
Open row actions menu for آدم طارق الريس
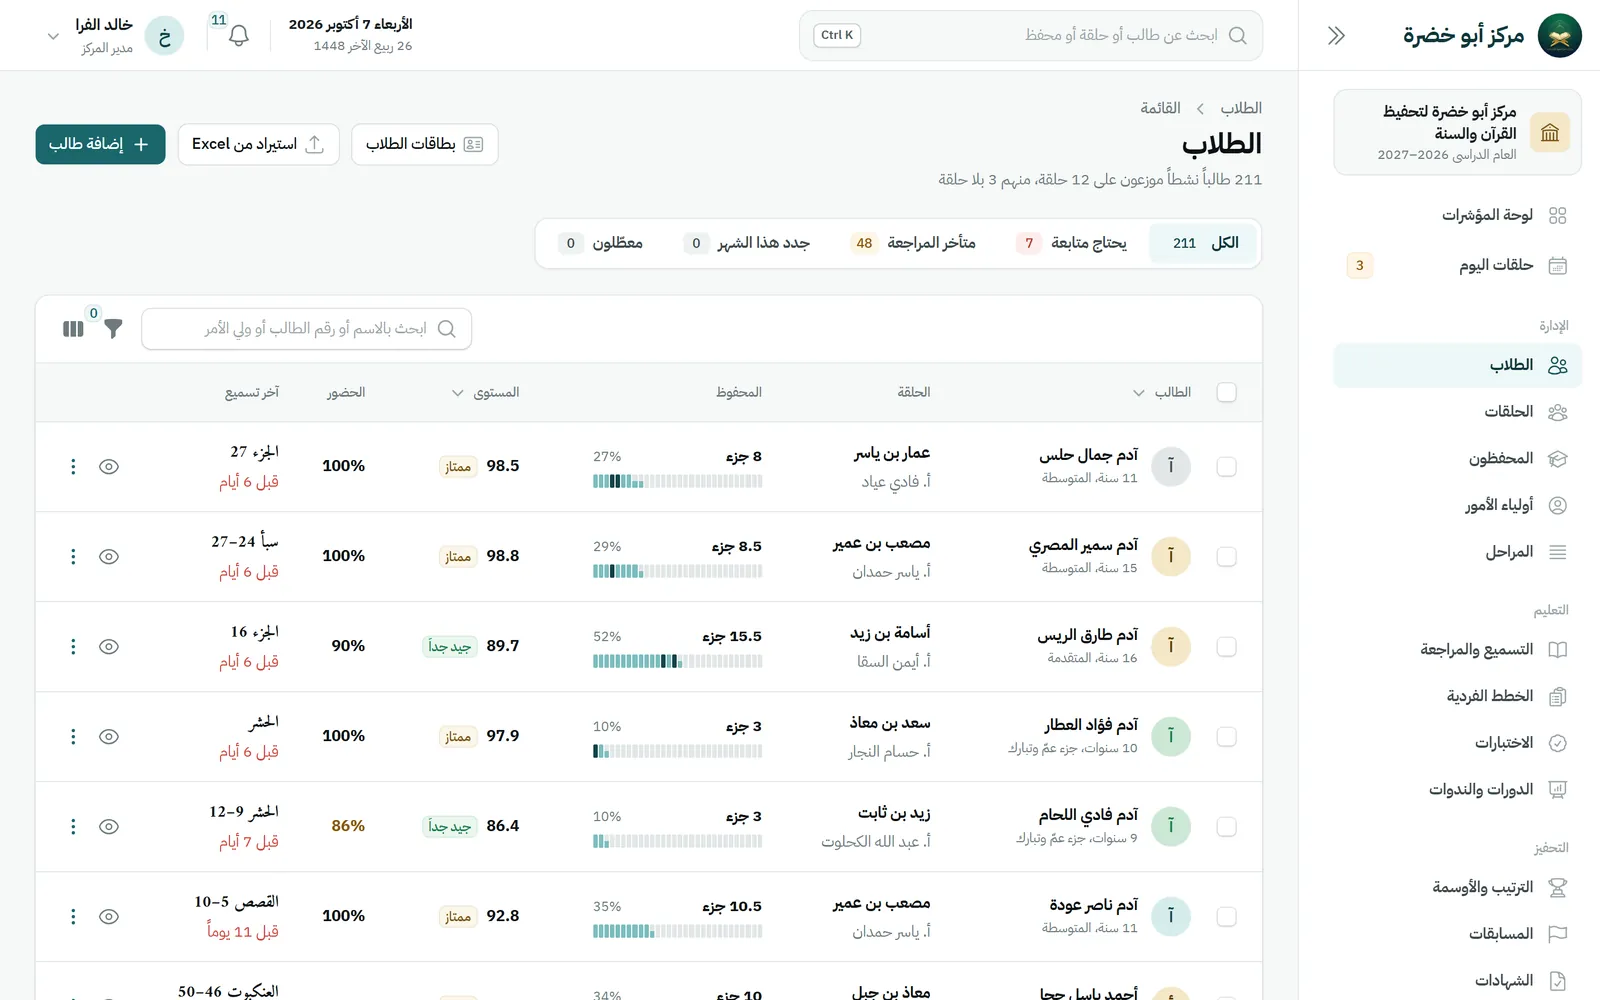(73, 647)
